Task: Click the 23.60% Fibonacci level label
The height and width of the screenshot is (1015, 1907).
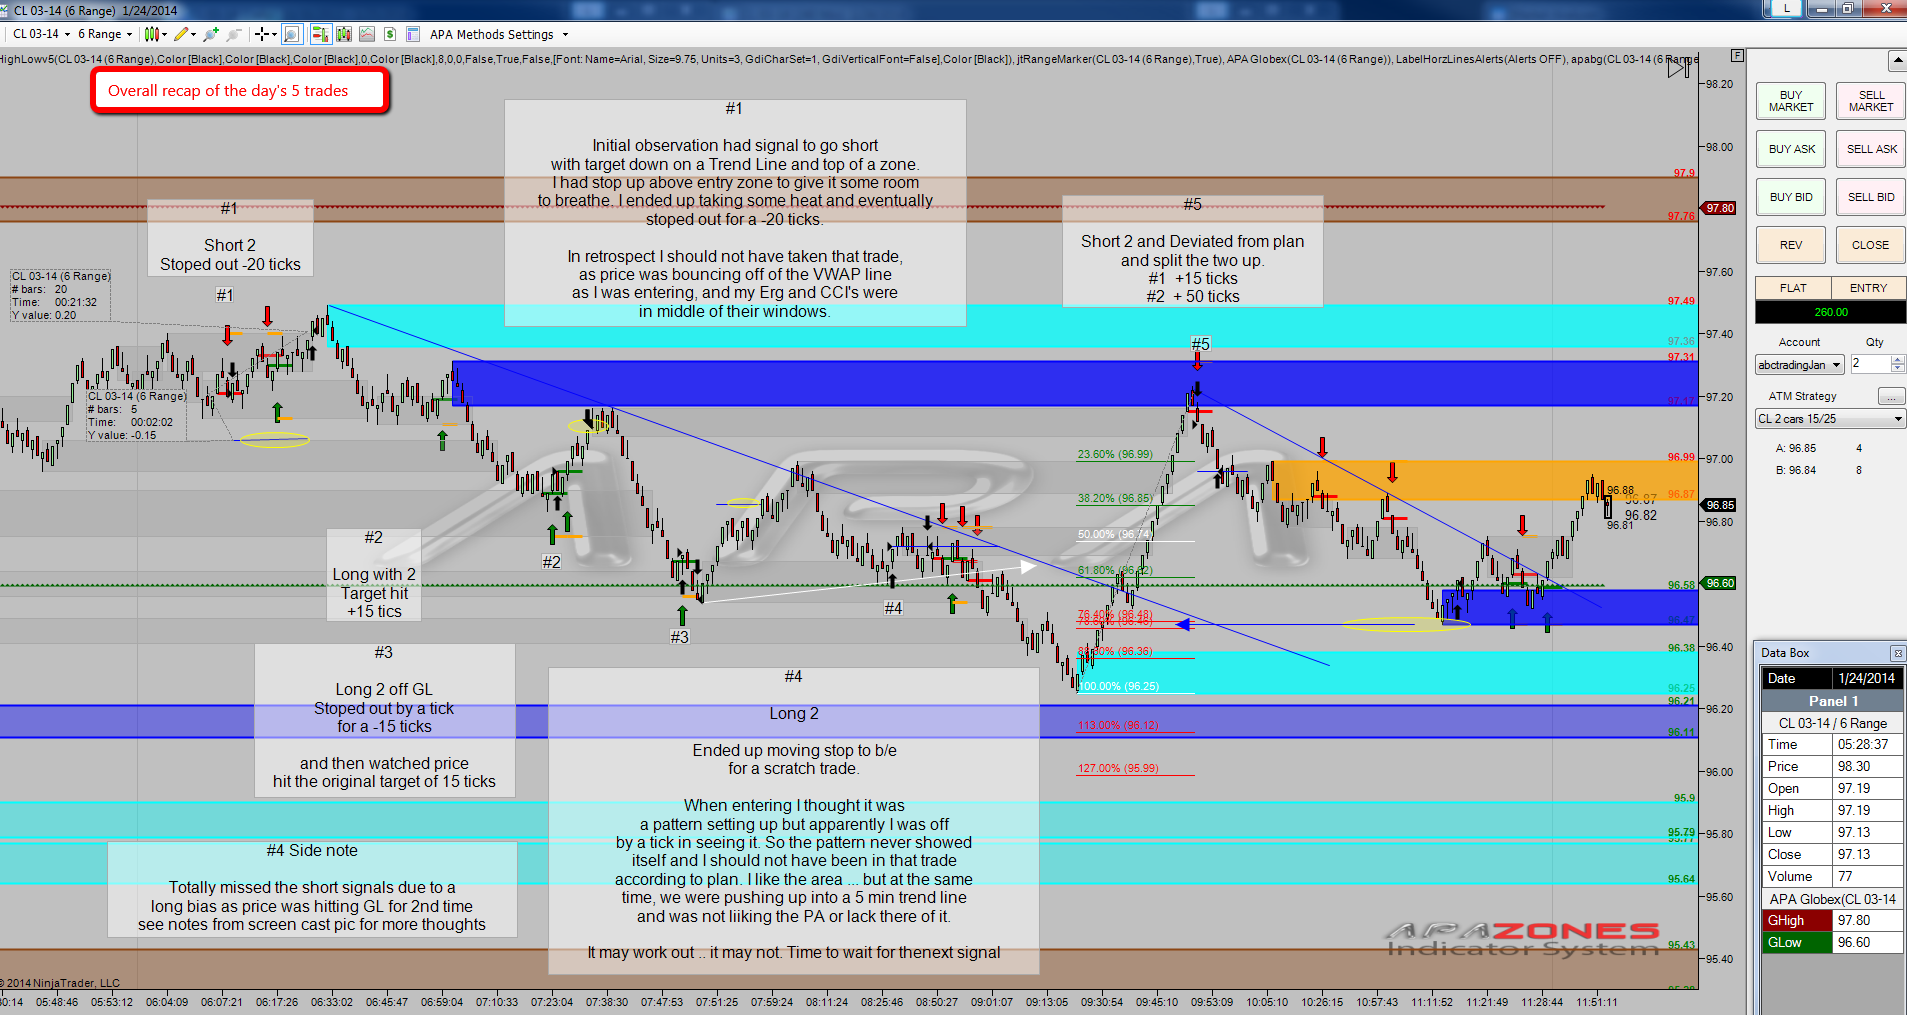Action: [1114, 454]
